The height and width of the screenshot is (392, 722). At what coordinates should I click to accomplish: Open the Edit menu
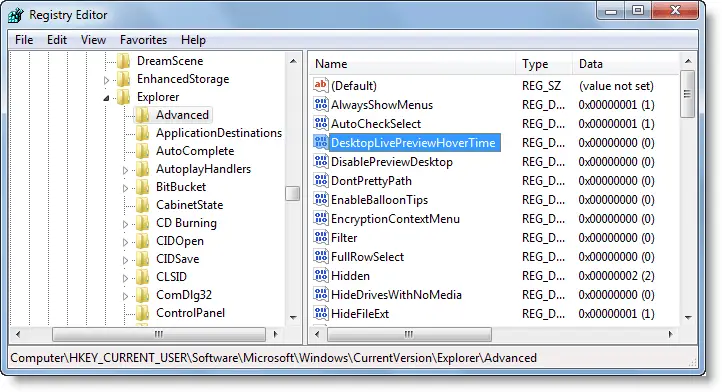57,40
